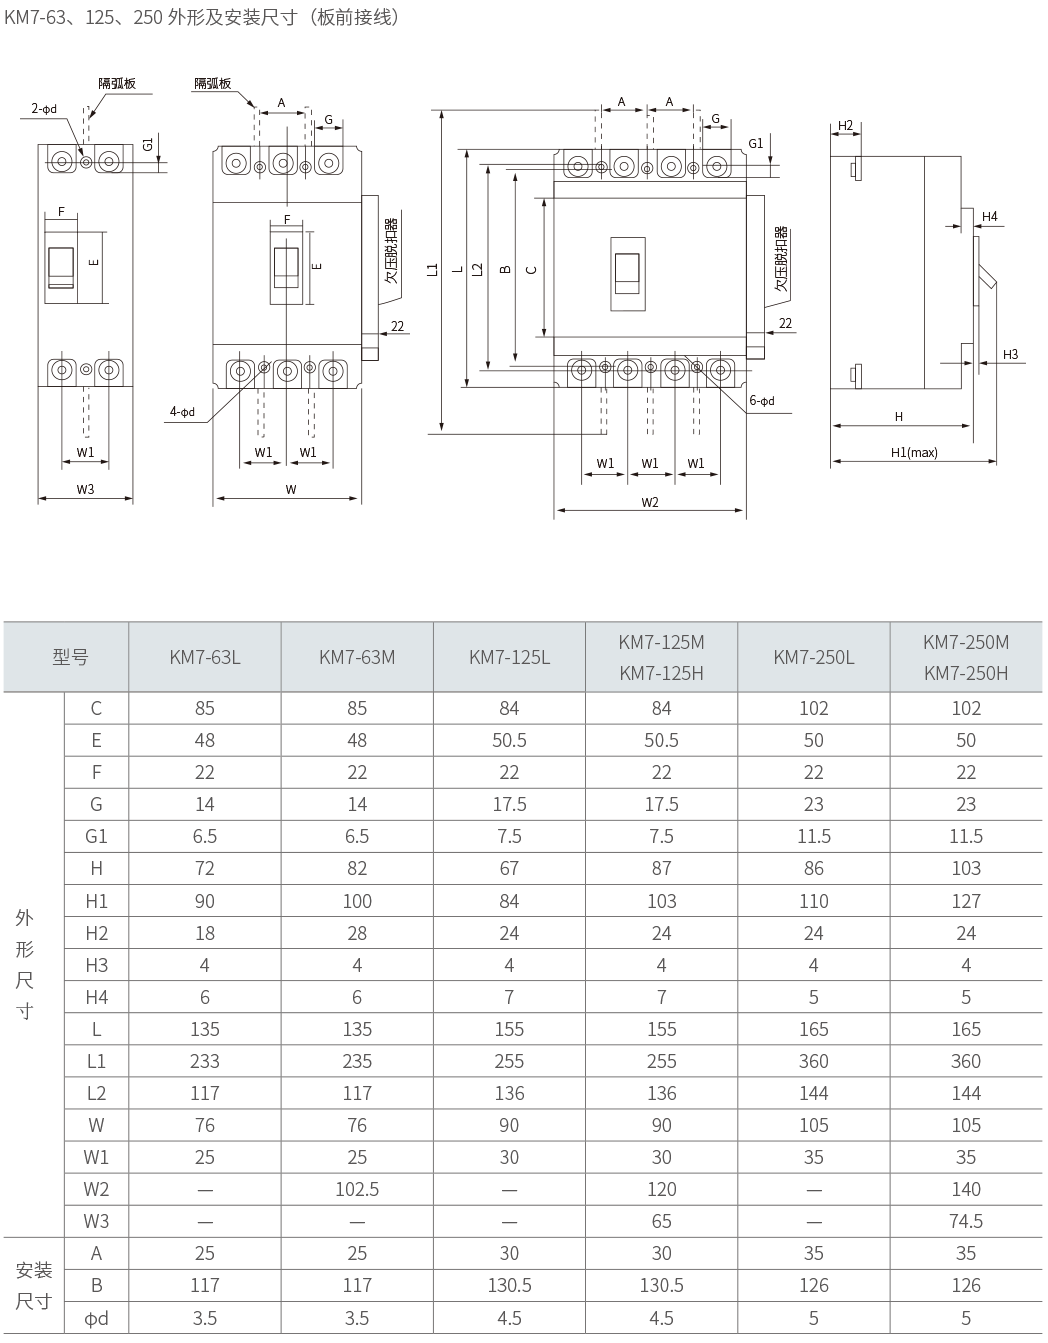
Task: Click the '外形尺寸' row group label
Action: (24, 964)
